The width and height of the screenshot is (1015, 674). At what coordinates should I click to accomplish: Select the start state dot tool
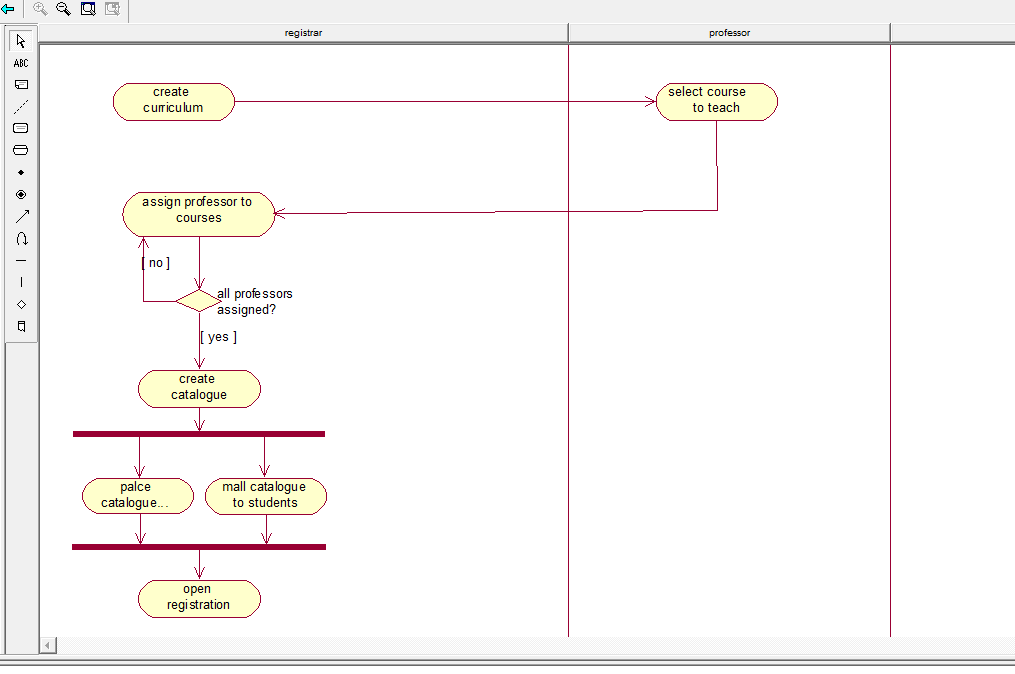click(x=21, y=172)
